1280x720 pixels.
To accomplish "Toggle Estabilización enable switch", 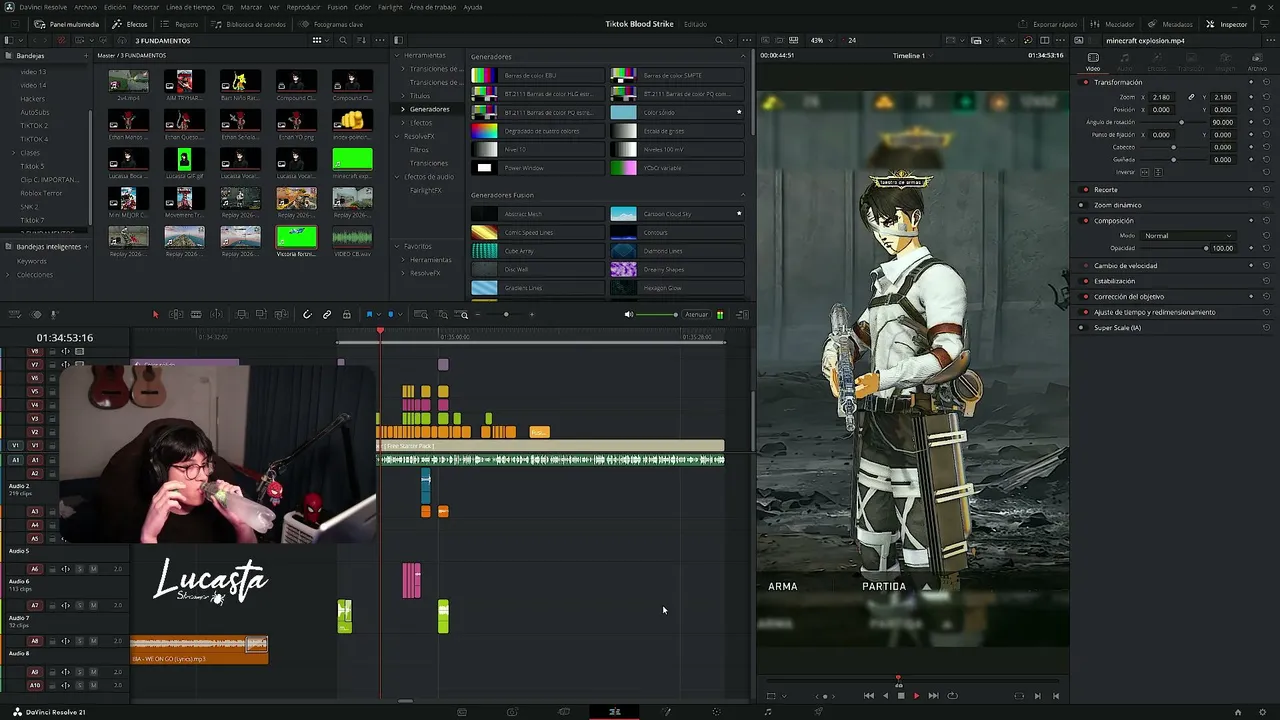I will [1085, 281].
